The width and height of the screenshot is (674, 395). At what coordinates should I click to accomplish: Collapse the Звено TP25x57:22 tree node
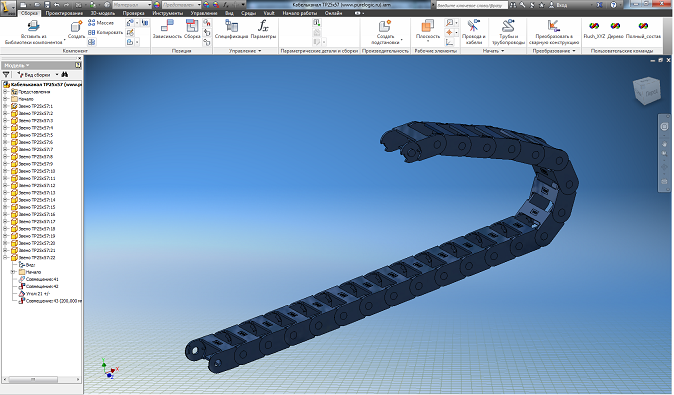point(6,257)
